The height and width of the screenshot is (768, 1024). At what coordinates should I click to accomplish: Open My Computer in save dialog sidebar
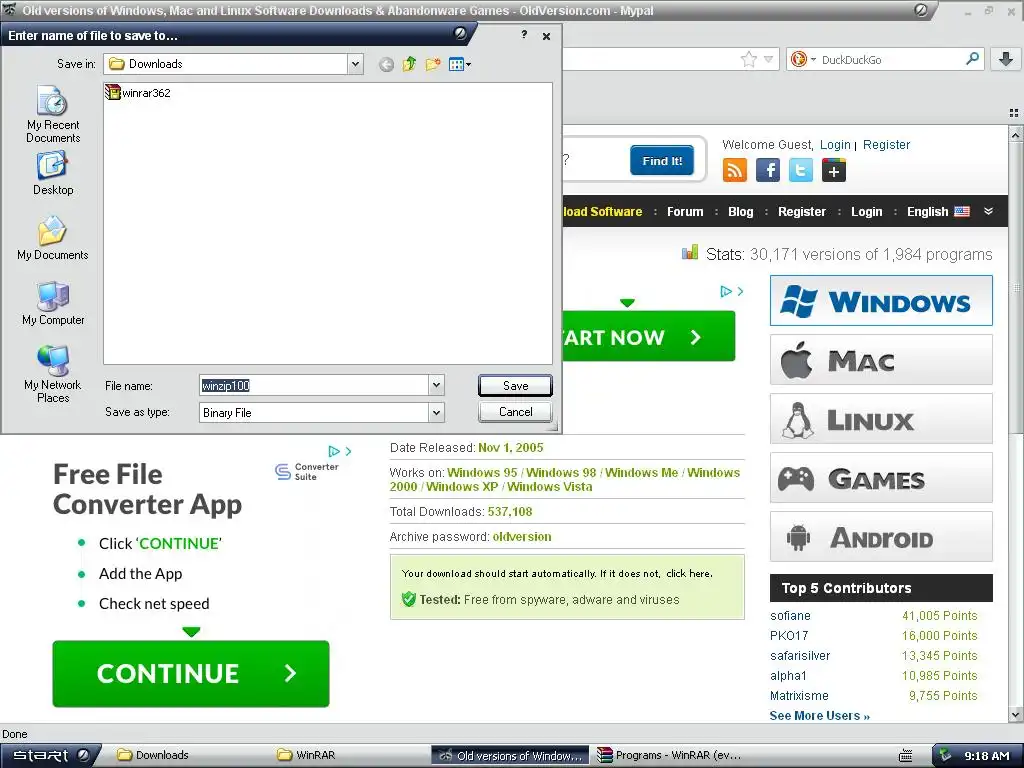53,304
